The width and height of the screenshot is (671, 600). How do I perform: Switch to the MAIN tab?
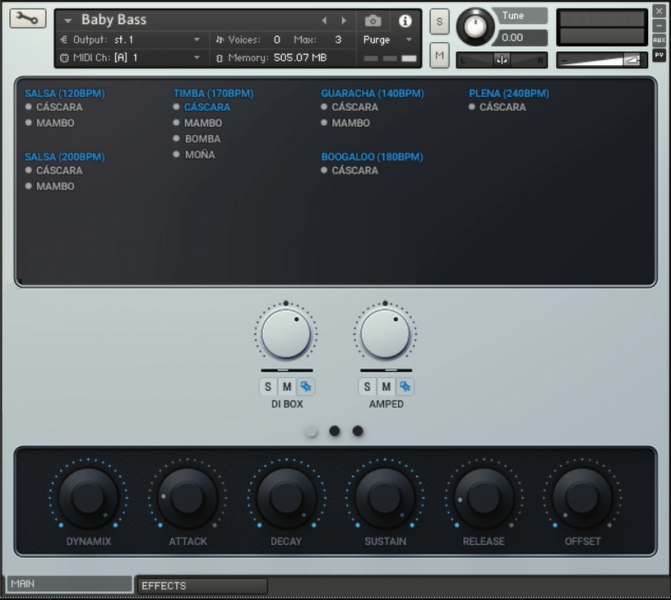pos(68,583)
